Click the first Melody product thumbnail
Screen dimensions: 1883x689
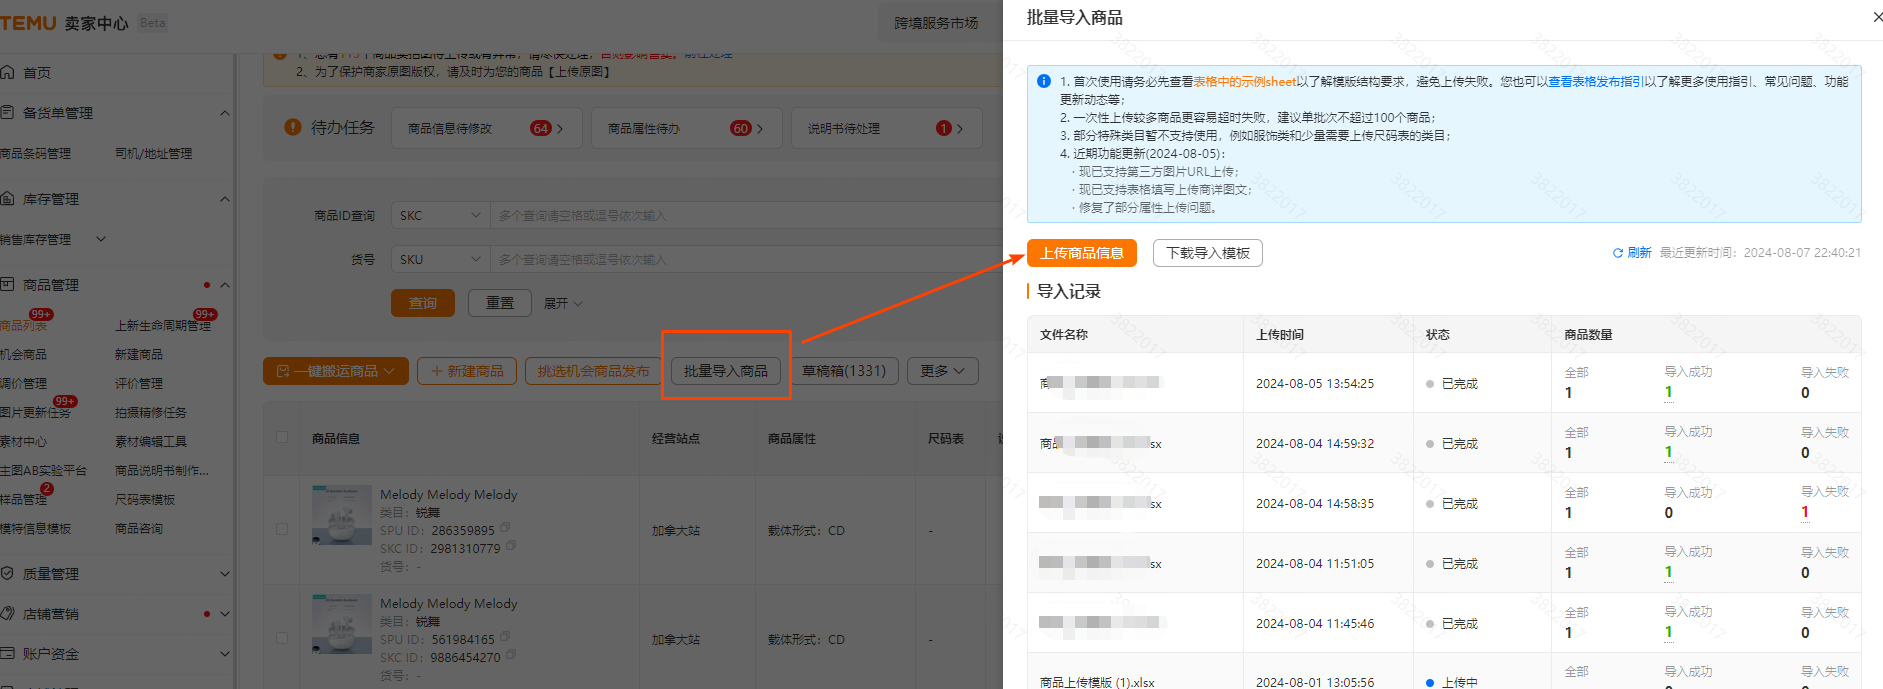pyautogui.click(x=341, y=514)
